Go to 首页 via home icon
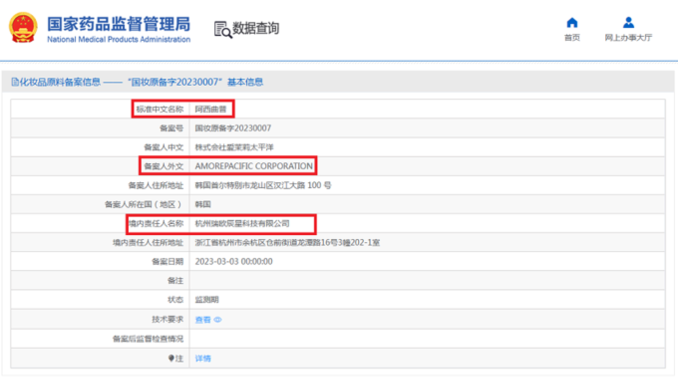678x382 pixels. click(x=572, y=22)
